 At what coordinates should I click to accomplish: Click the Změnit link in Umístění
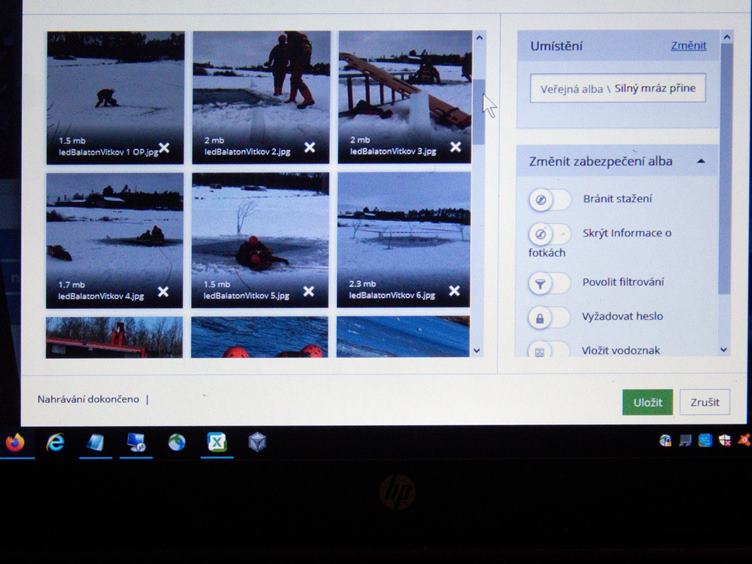click(x=689, y=46)
